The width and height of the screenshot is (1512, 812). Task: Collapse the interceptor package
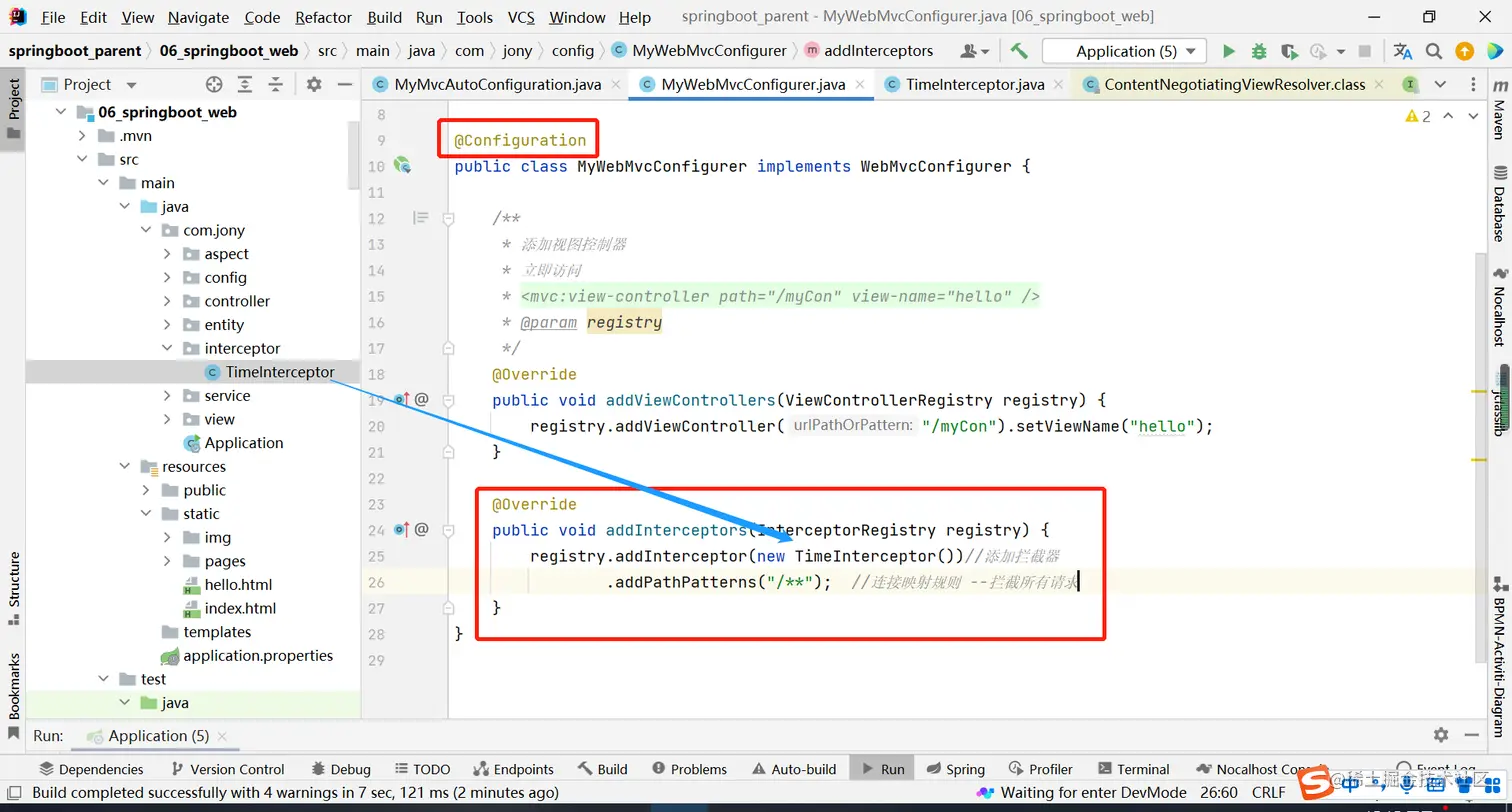point(167,348)
